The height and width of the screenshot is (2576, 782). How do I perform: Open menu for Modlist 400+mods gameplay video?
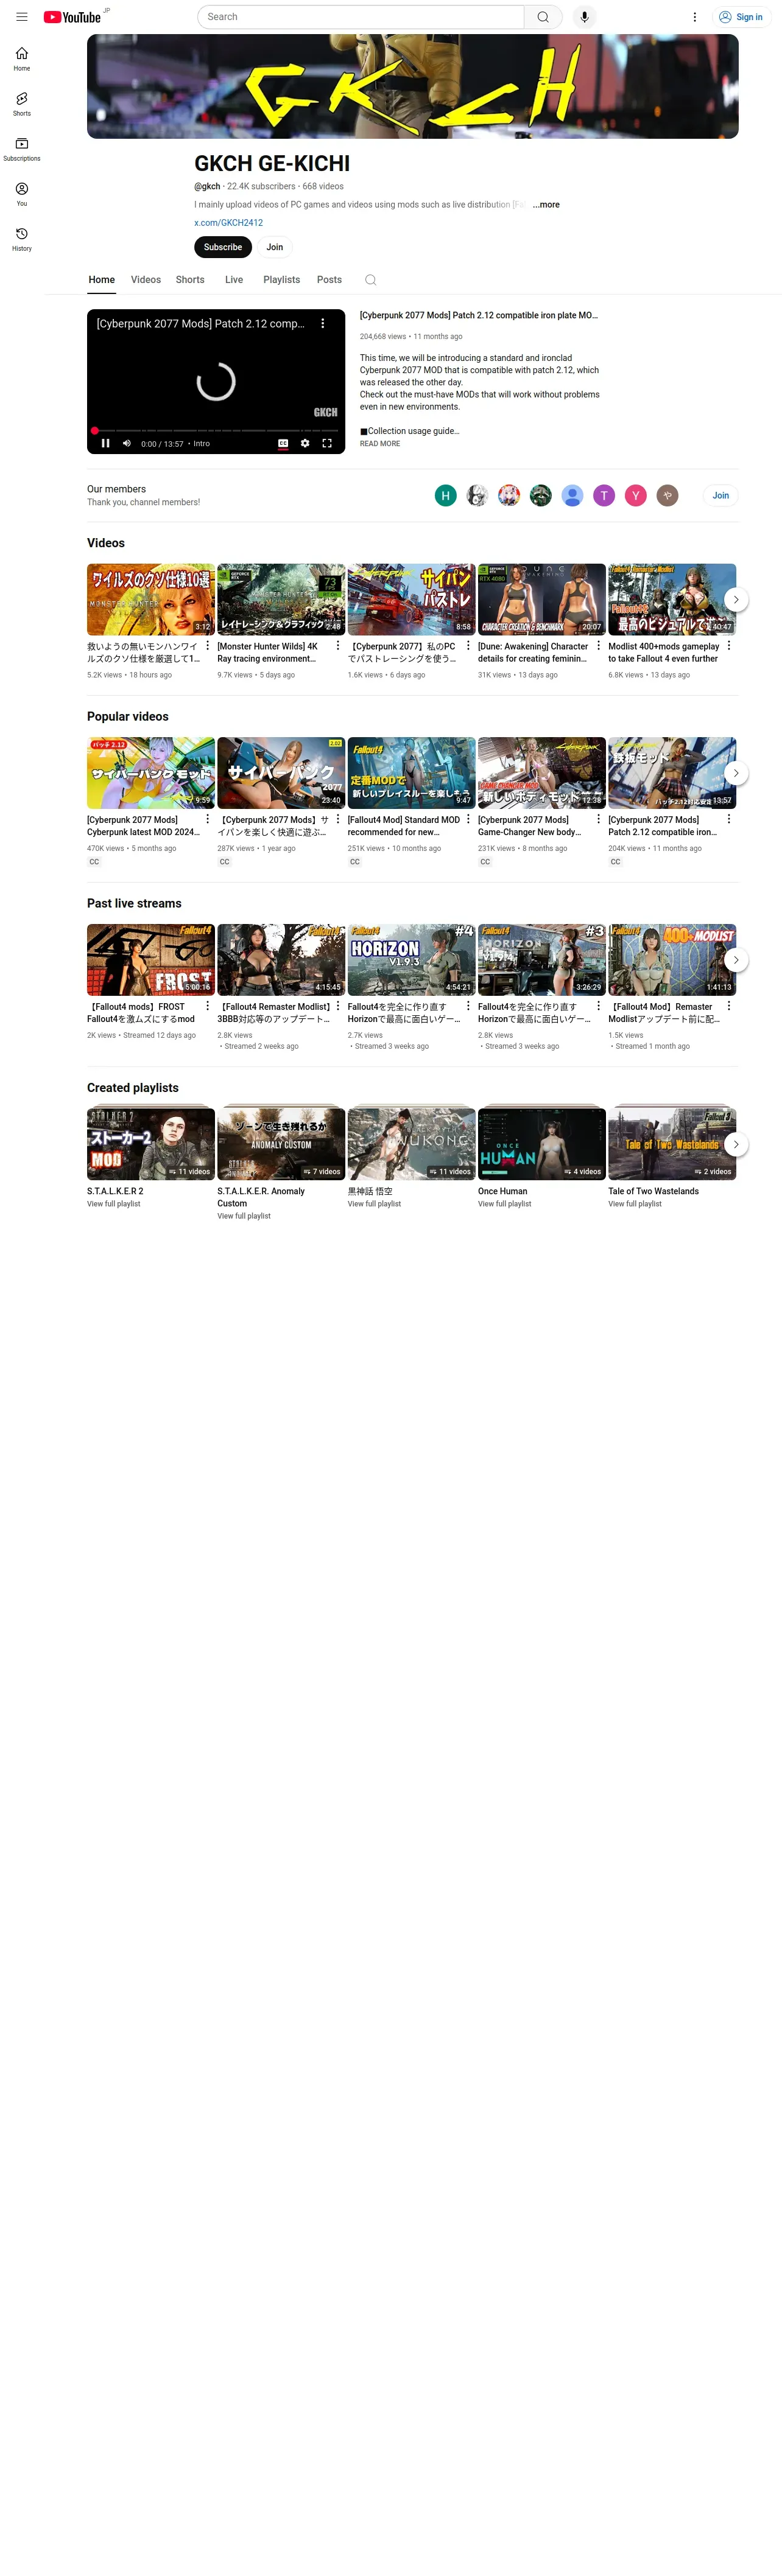(729, 646)
